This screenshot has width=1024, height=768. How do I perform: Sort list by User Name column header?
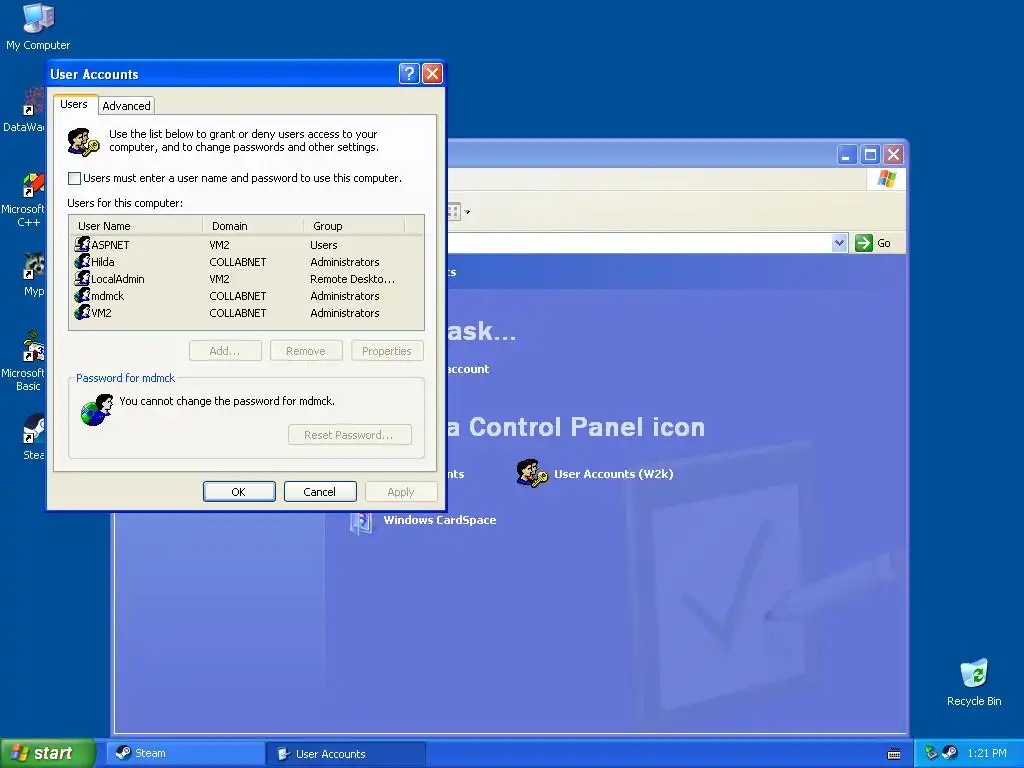click(136, 226)
